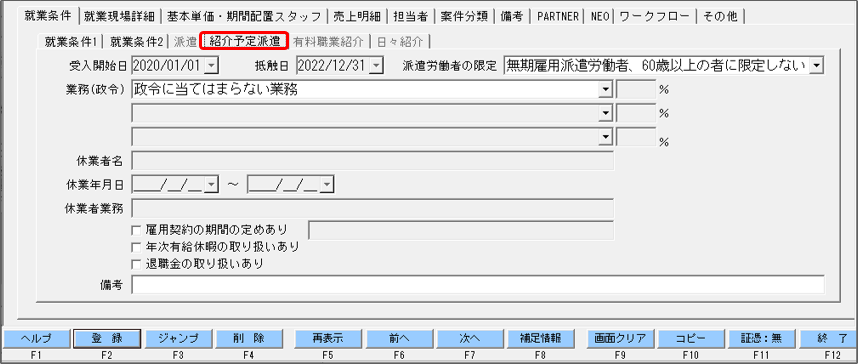The image size is (858, 364).
Task: Open the NEO tab
Action: click(x=600, y=16)
